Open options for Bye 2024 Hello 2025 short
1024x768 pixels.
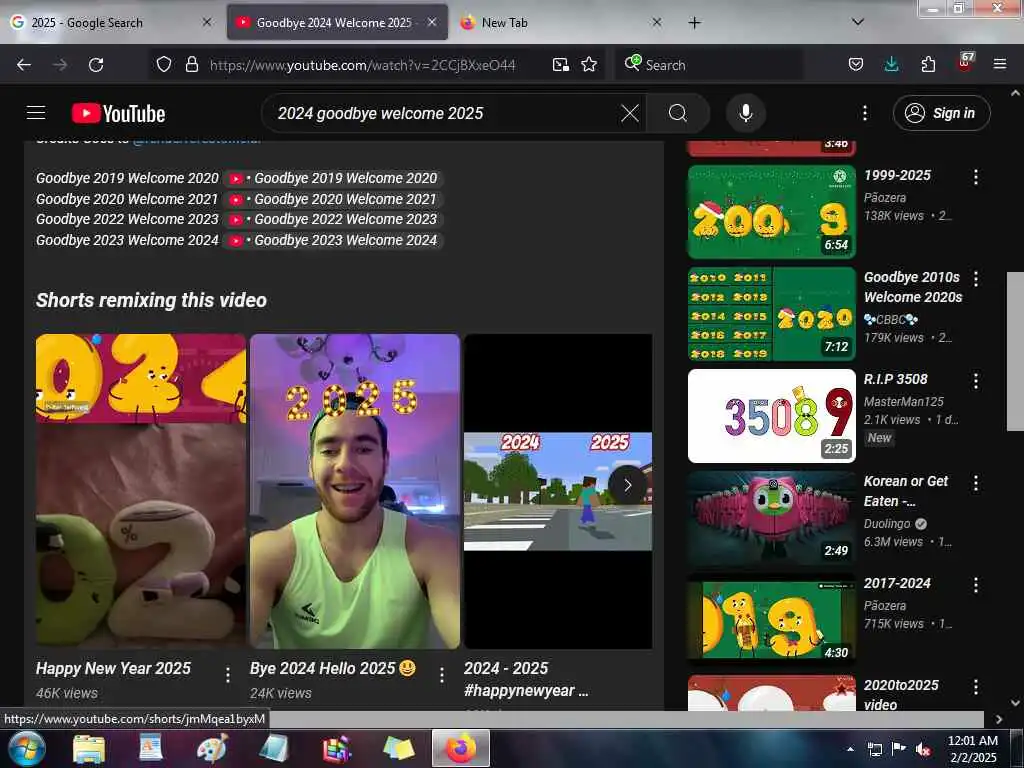point(441,674)
